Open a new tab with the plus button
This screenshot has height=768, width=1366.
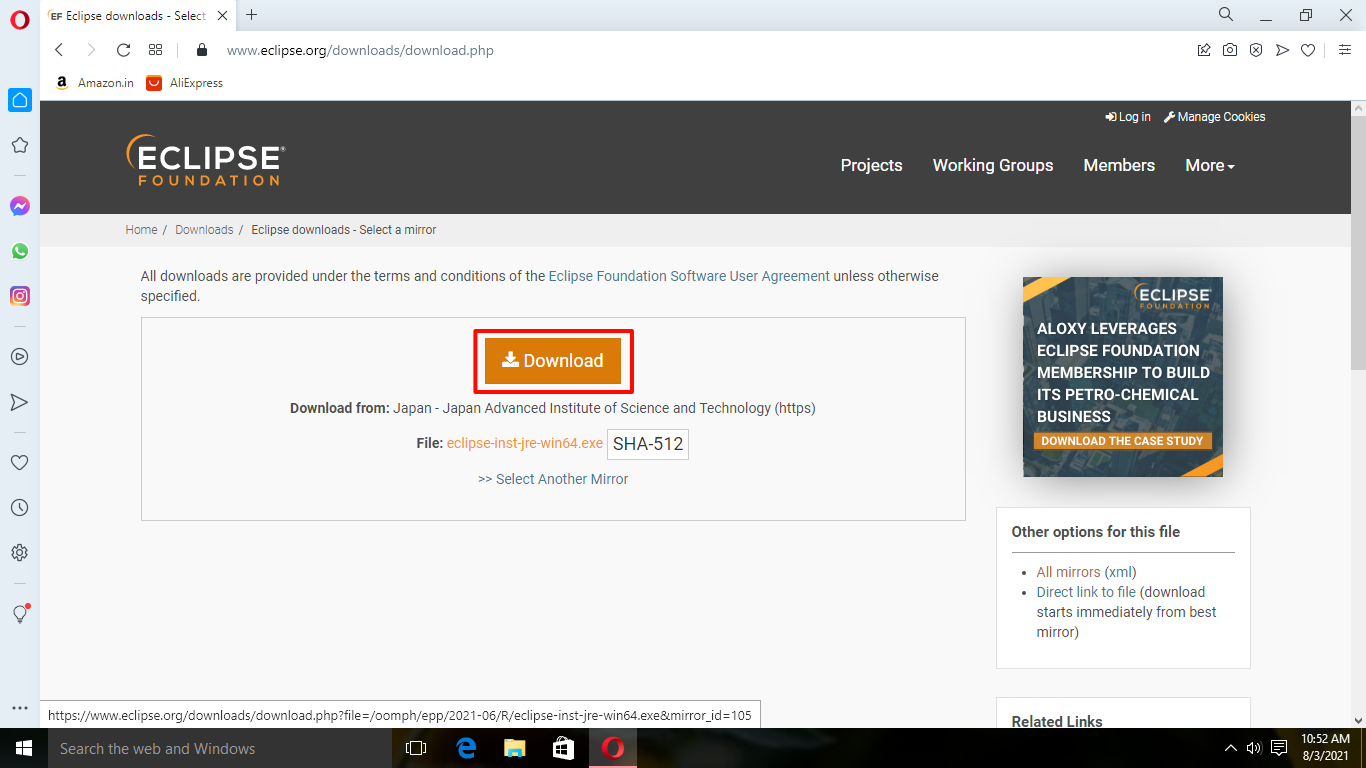[x=251, y=15]
